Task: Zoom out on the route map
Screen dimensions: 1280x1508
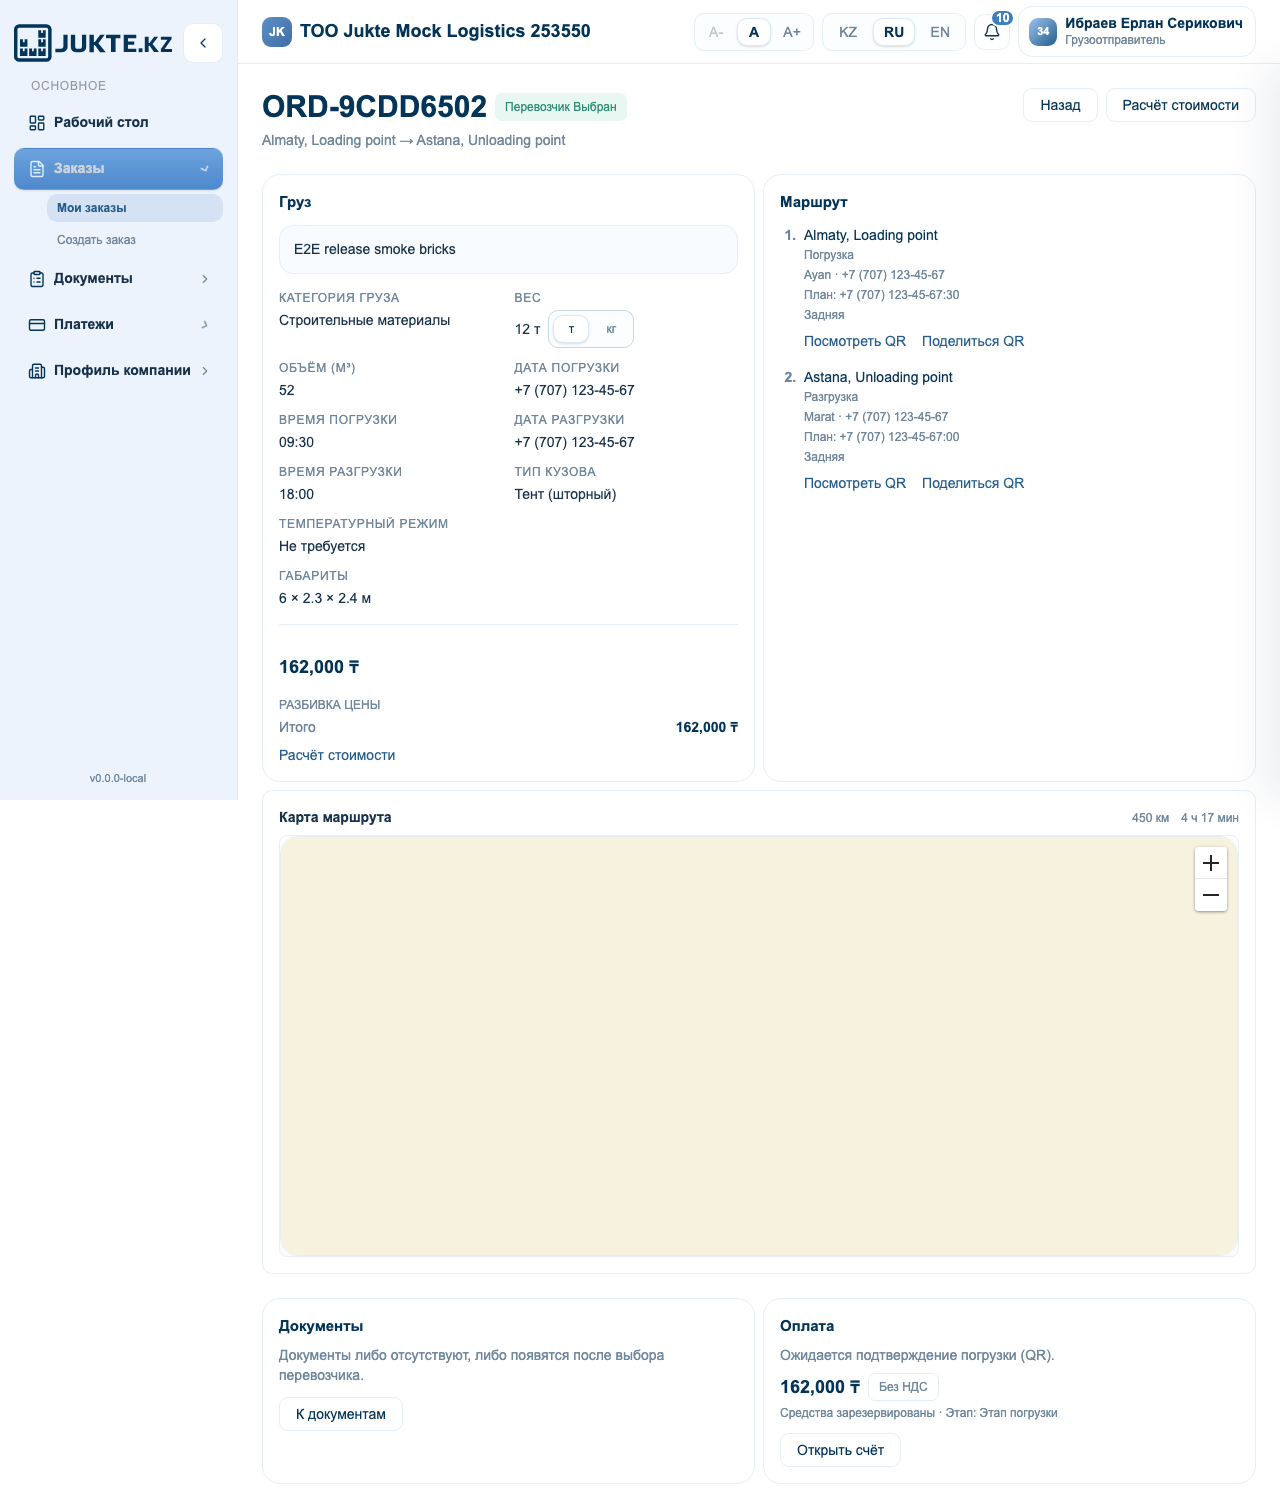Action: (x=1211, y=895)
